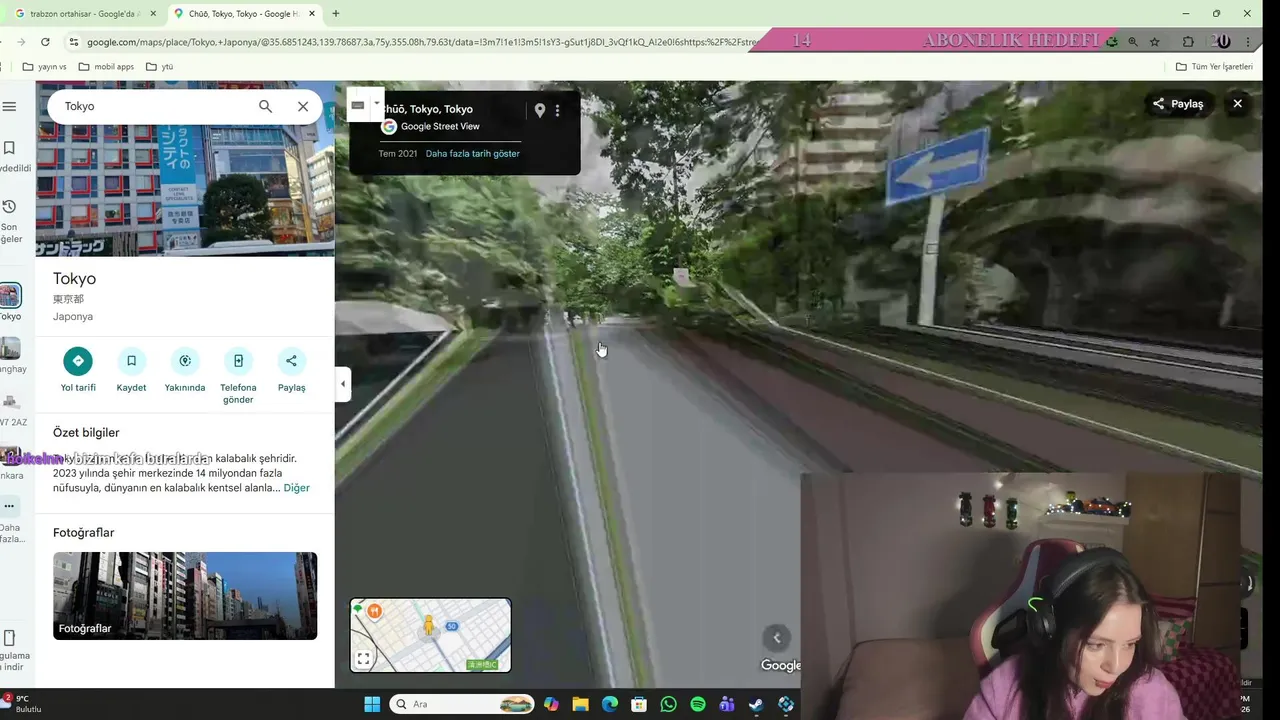Select the Chūō, Tokyo Google Maps tab
This screenshot has height=720, width=1280.
point(242,14)
